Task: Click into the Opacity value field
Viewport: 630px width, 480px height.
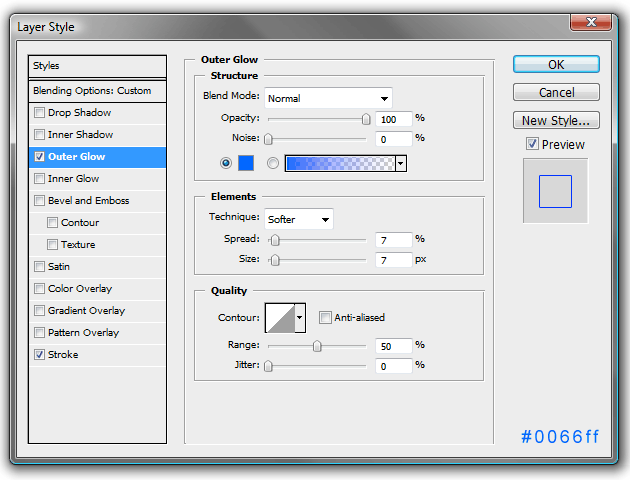Action: click(x=394, y=119)
